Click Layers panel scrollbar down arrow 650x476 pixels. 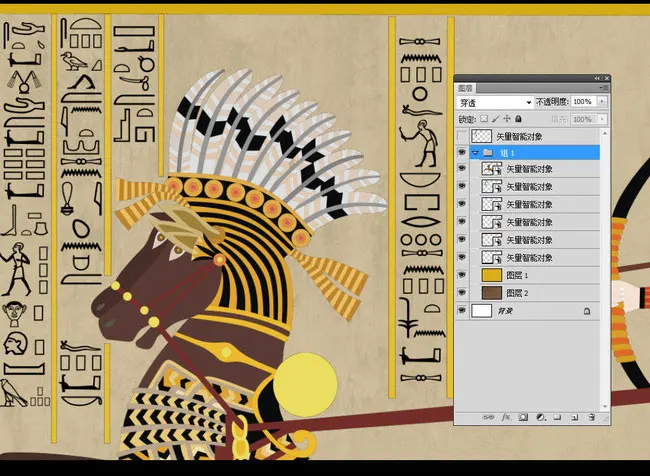(605, 407)
